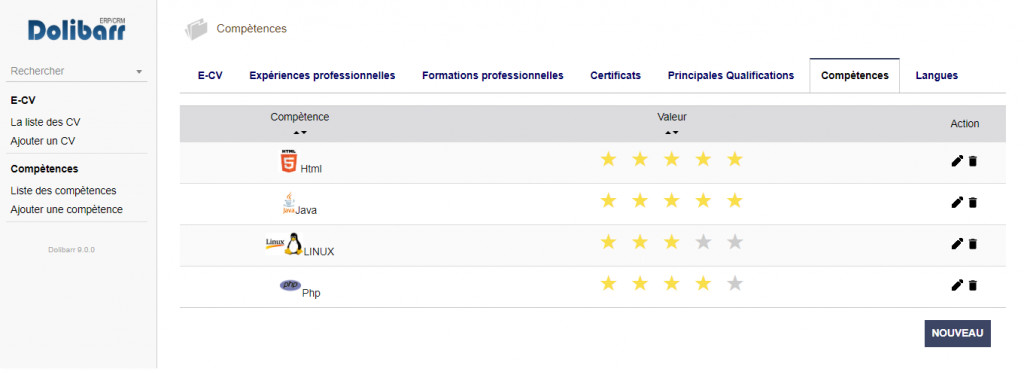
Task: Open the Ajouter une compétence link
Action: [x=67, y=210]
